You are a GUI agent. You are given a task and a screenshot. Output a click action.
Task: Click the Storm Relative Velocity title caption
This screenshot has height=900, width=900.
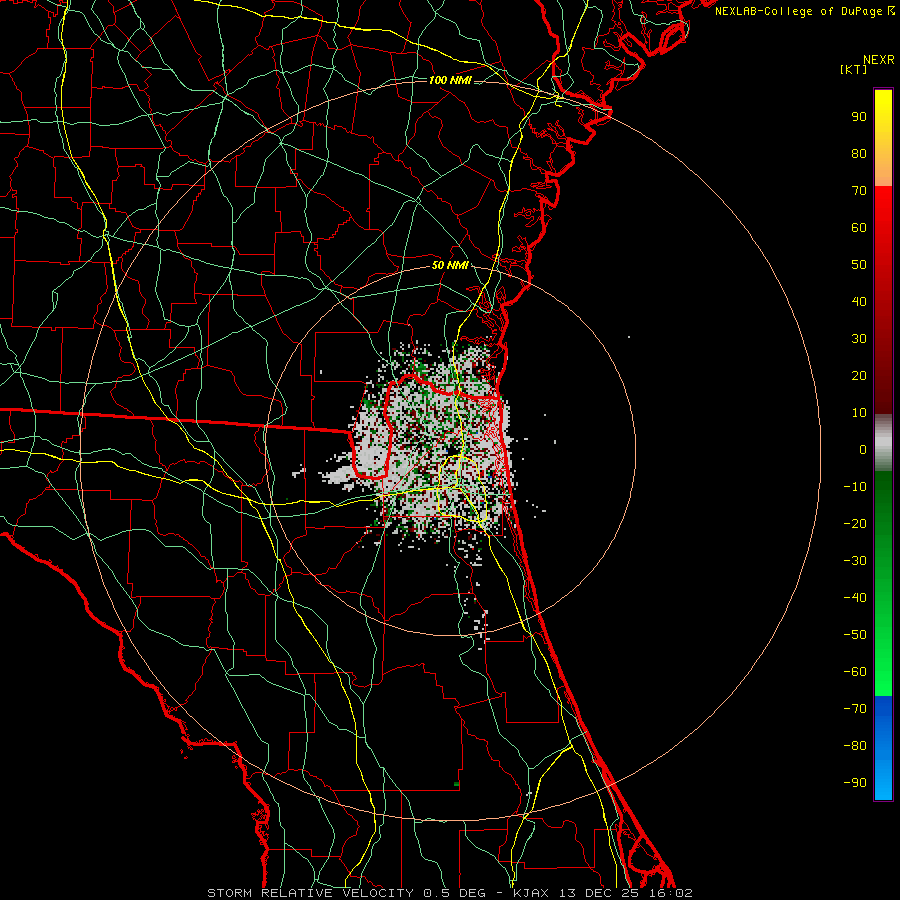click(x=309, y=893)
